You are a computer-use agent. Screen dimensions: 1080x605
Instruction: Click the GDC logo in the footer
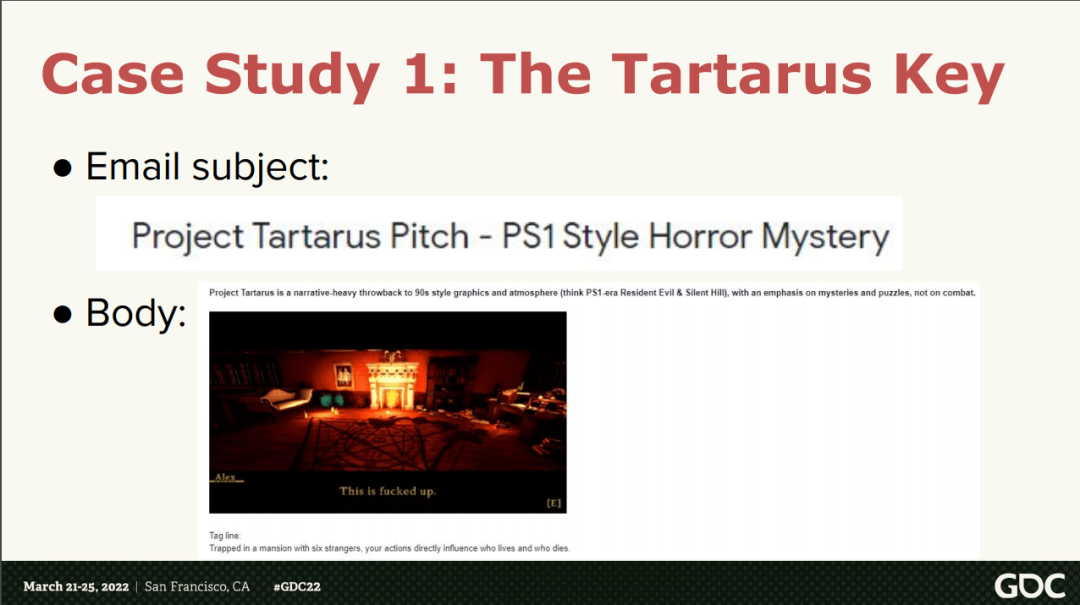(x=1030, y=586)
